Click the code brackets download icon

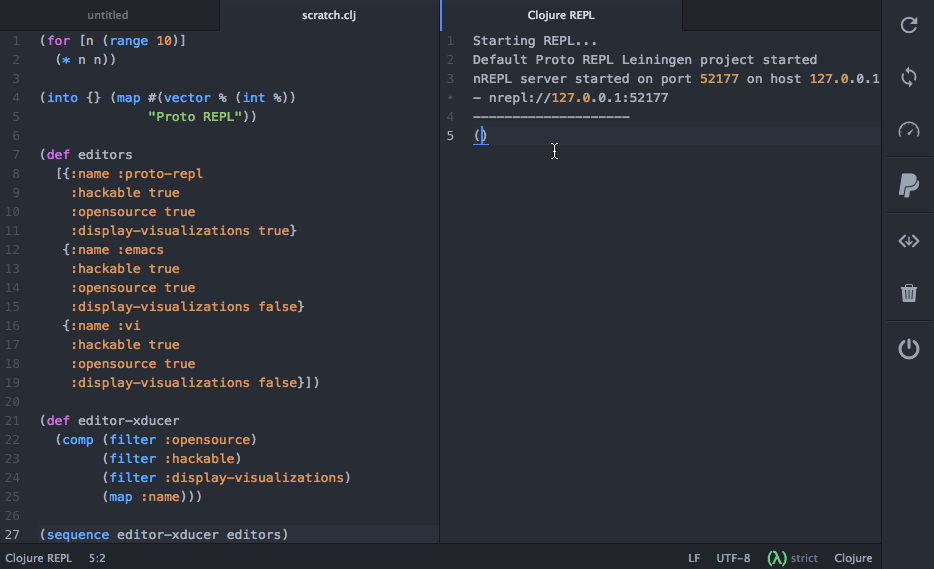[x=908, y=241]
